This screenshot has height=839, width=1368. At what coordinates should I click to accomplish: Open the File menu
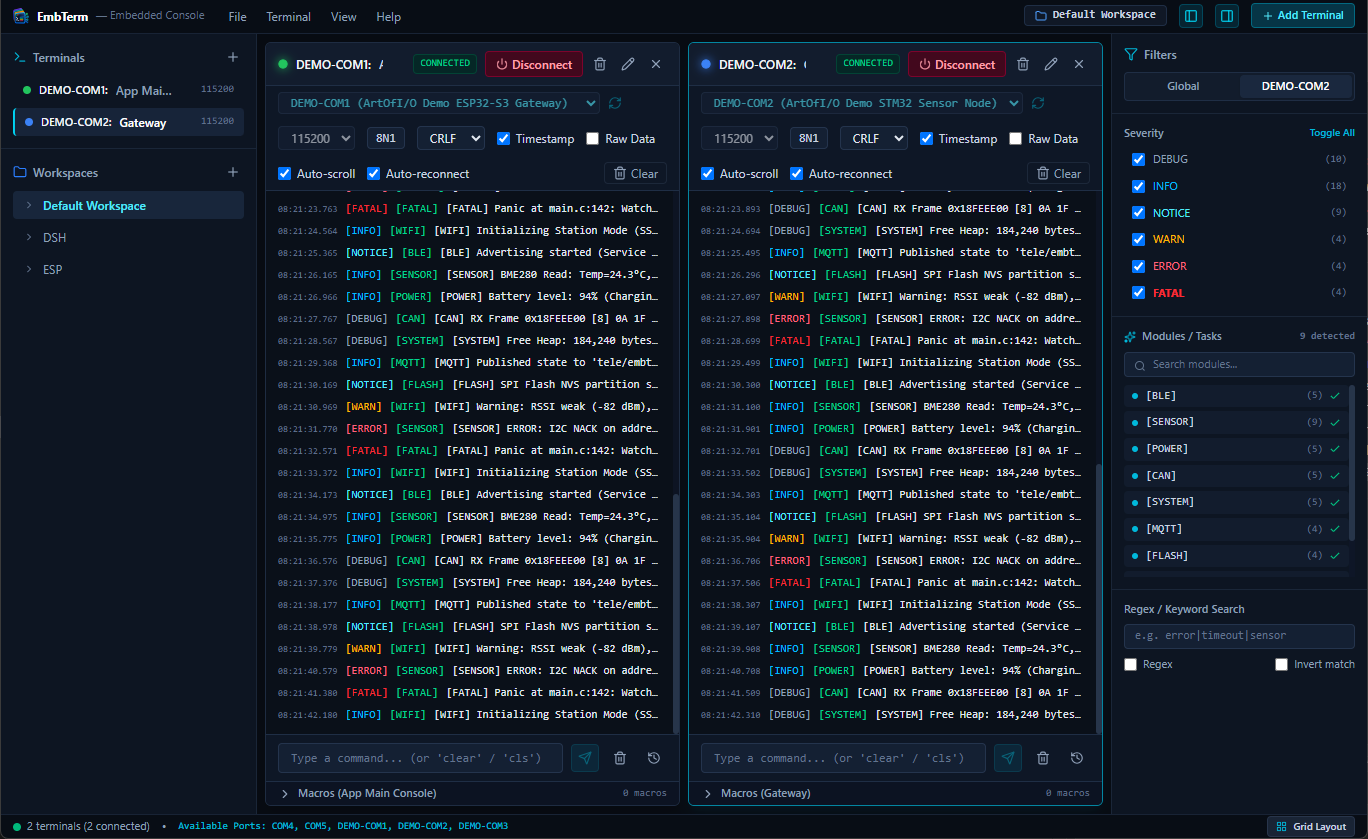pyautogui.click(x=237, y=16)
